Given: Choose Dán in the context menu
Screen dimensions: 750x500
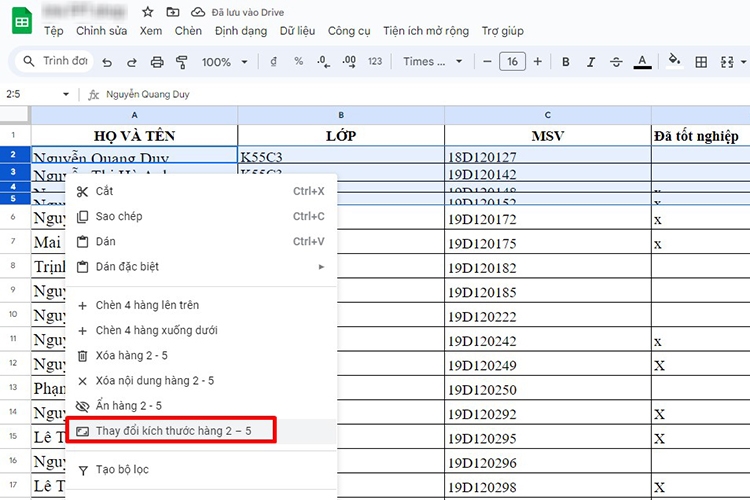Looking at the screenshot, I should point(201,242).
